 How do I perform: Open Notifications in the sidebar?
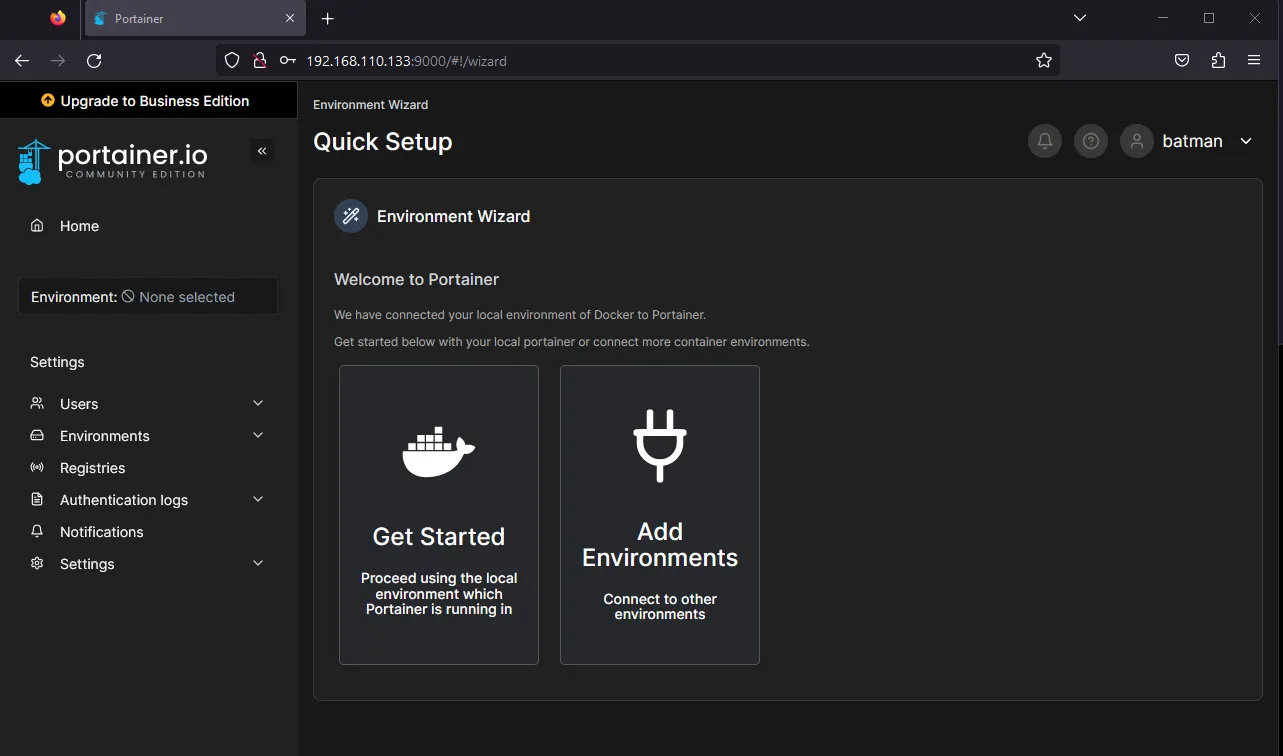click(101, 532)
